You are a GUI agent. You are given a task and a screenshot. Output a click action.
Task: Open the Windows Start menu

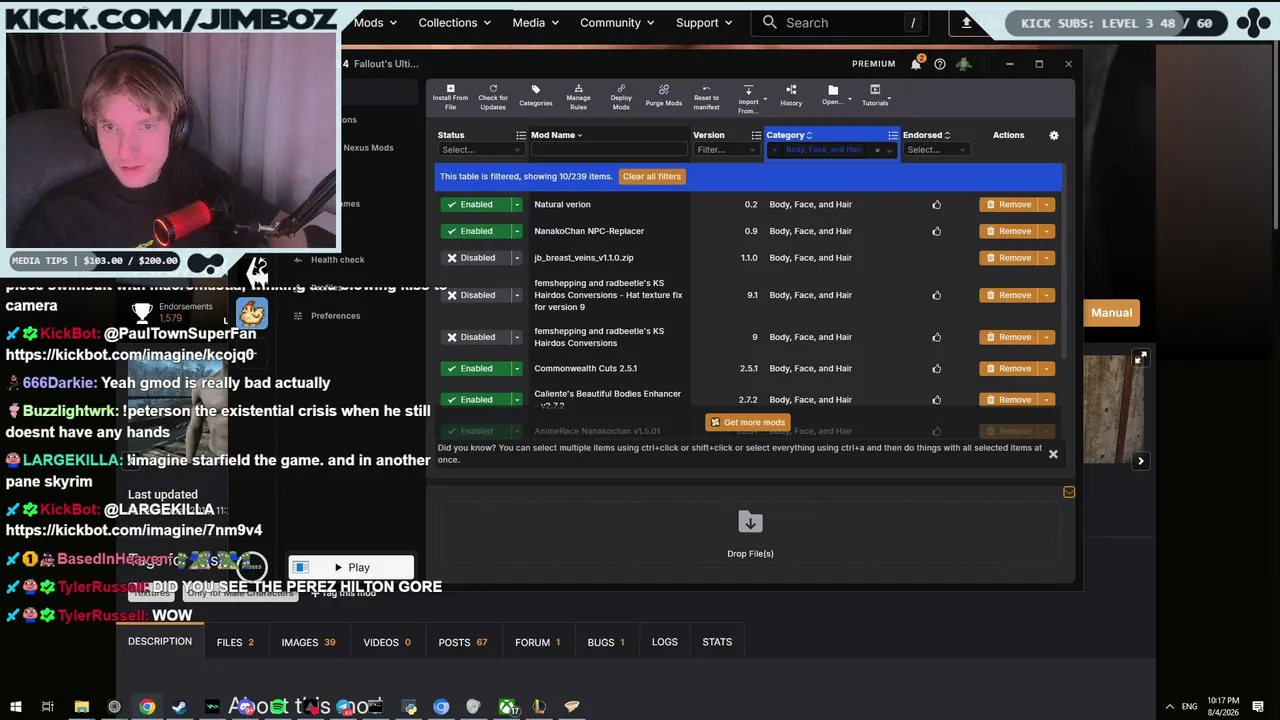(15, 707)
